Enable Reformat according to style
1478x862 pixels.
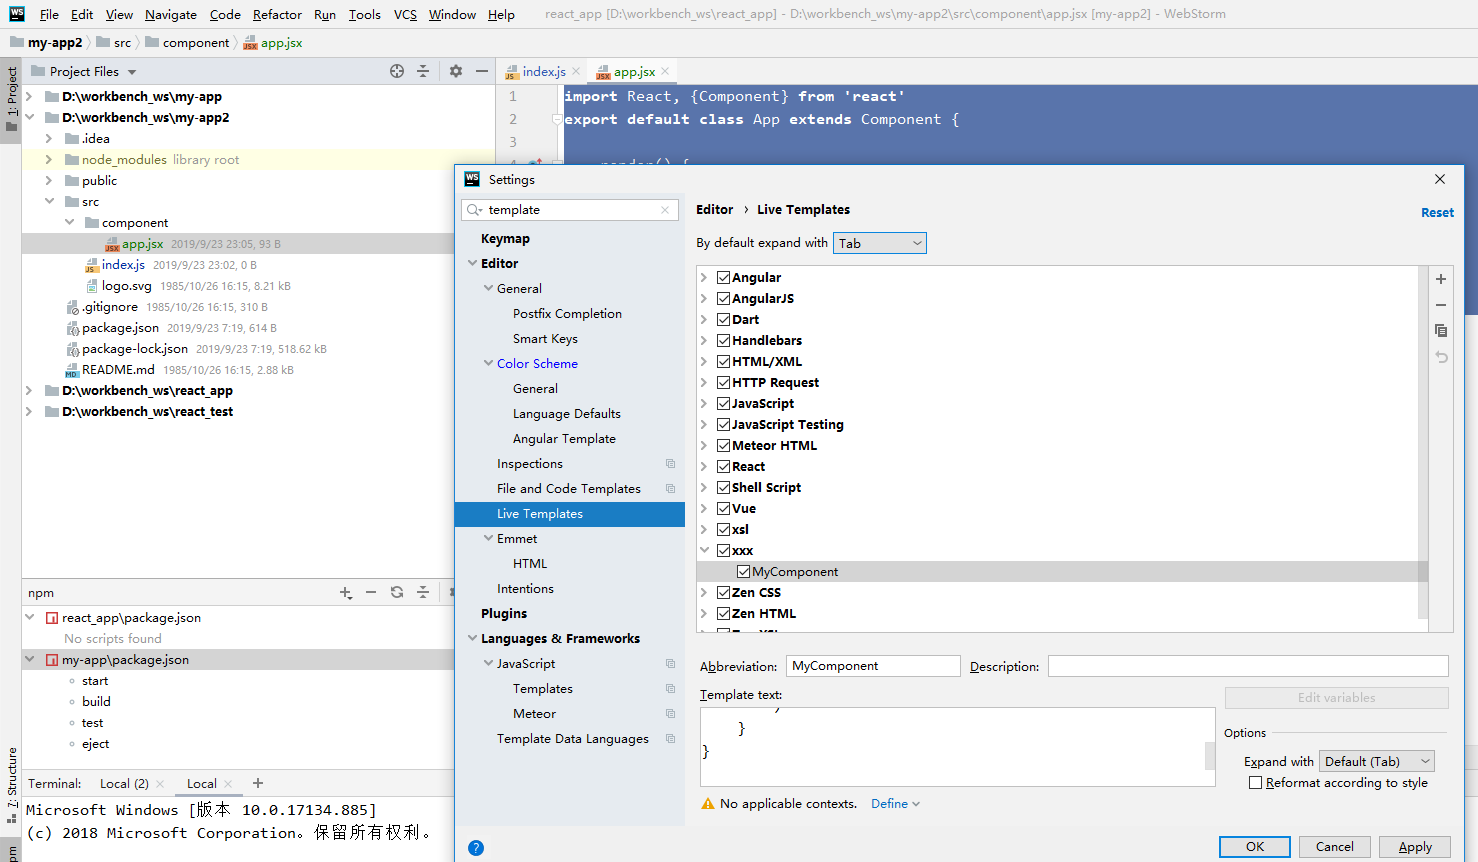pos(1255,783)
